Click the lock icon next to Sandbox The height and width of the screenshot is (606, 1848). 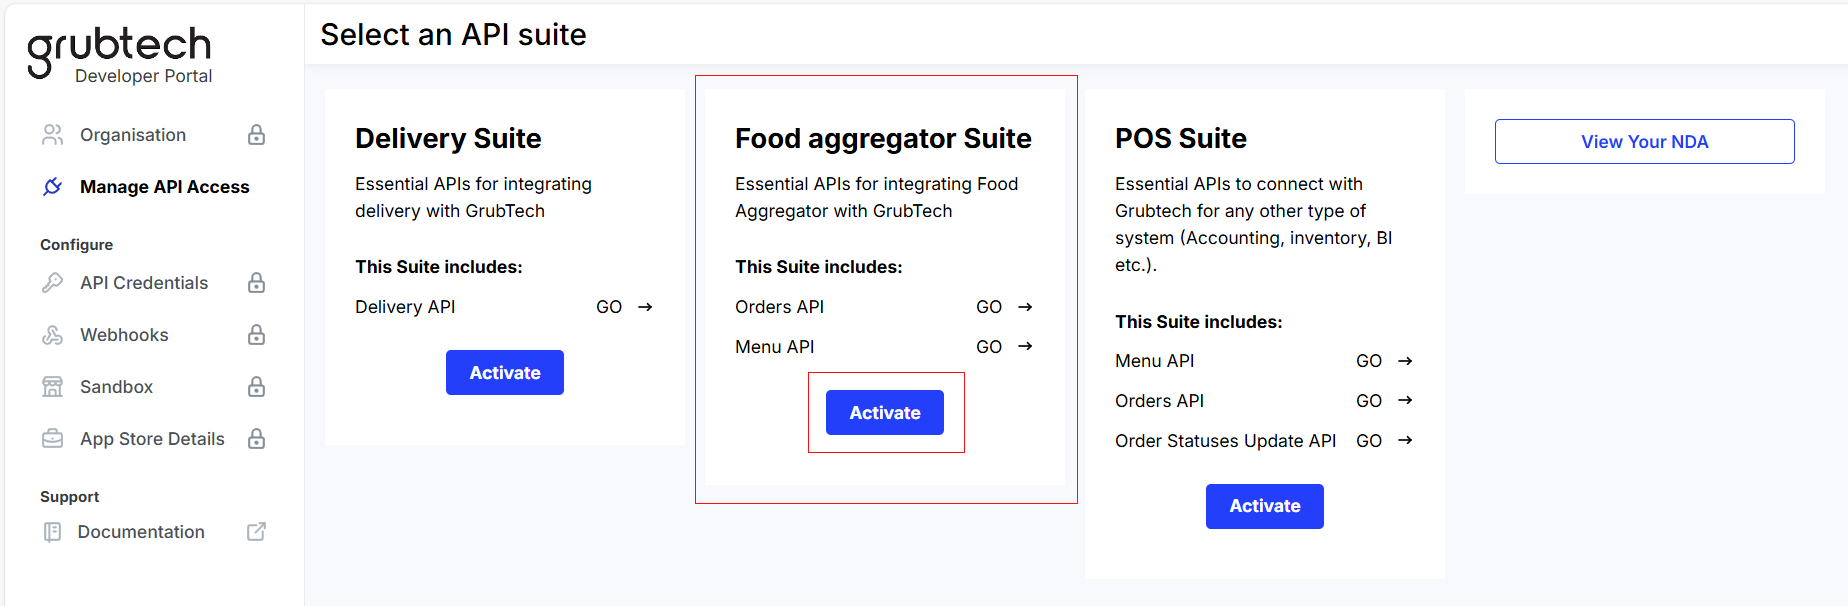pos(257,387)
